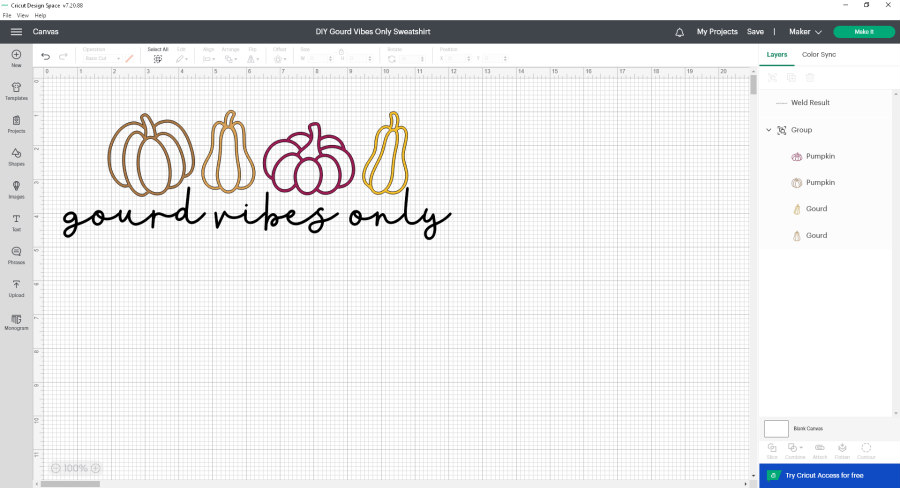900x488 pixels.
Task: Open the hamburger menu
Action: (16, 31)
